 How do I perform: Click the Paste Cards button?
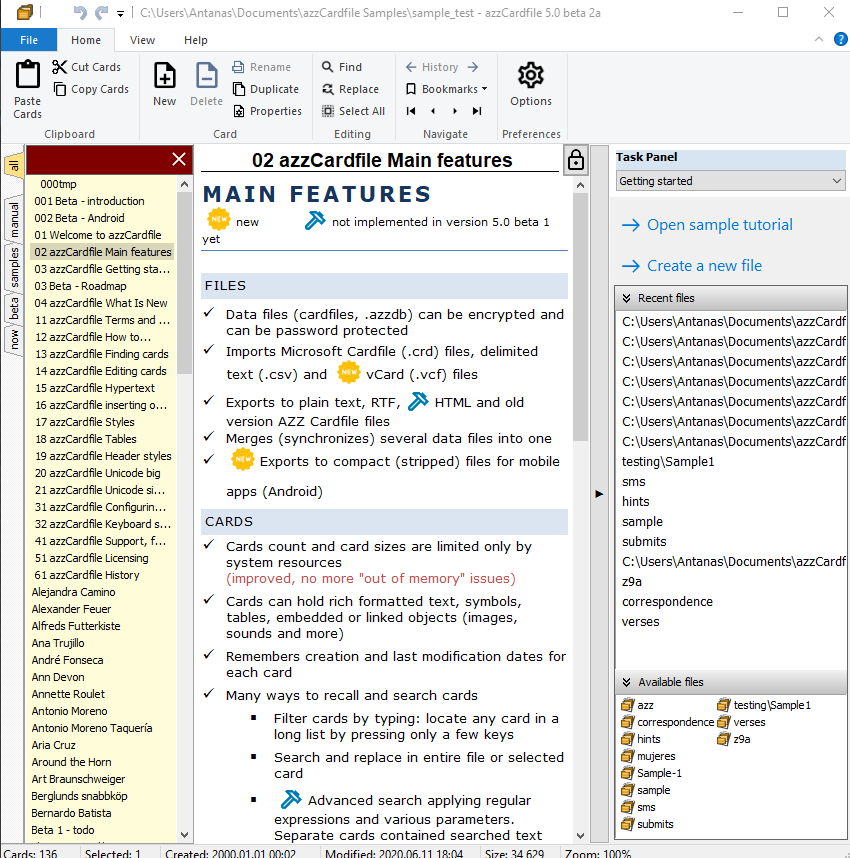point(27,89)
